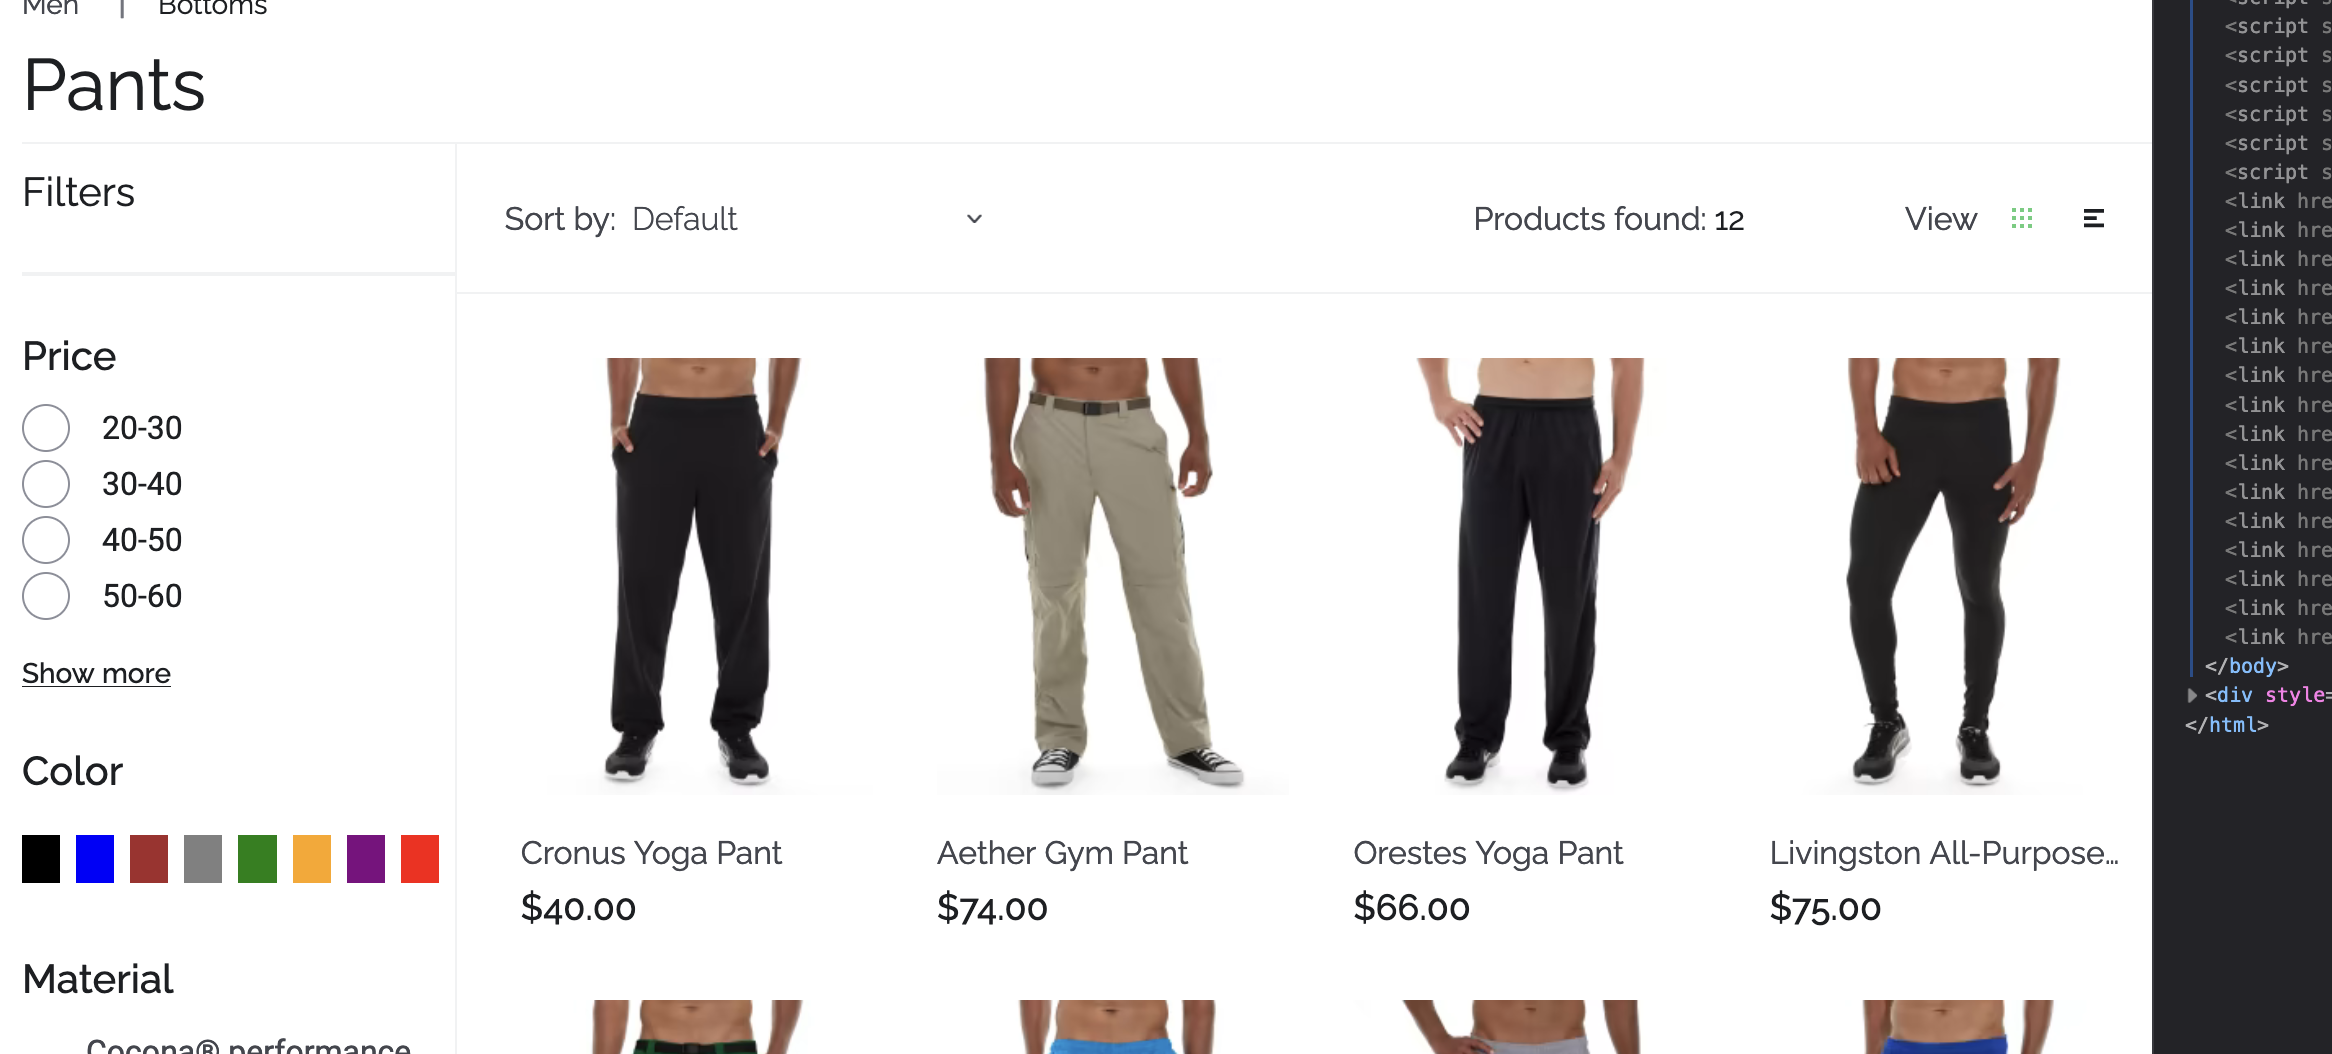Click Show more under Price
Image resolution: width=2332 pixels, height=1054 pixels.
tap(96, 674)
